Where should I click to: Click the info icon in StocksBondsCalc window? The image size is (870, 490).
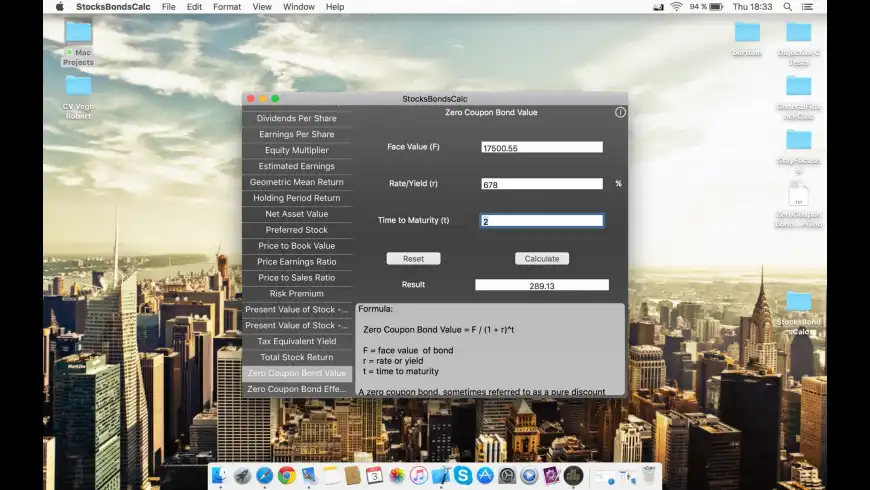(620, 113)
